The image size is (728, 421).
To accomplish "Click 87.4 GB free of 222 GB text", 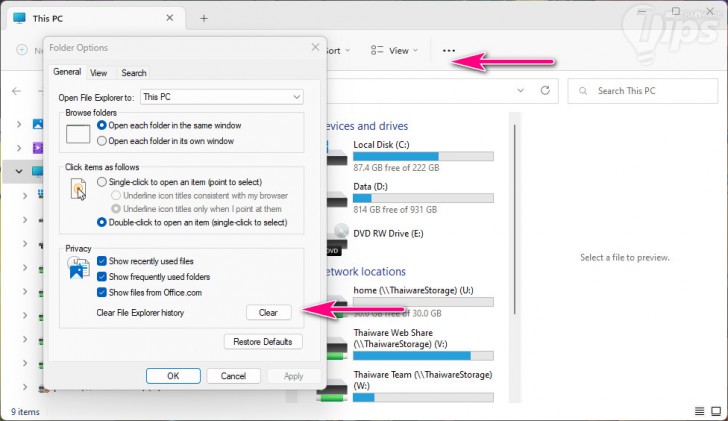I will 396,168.
